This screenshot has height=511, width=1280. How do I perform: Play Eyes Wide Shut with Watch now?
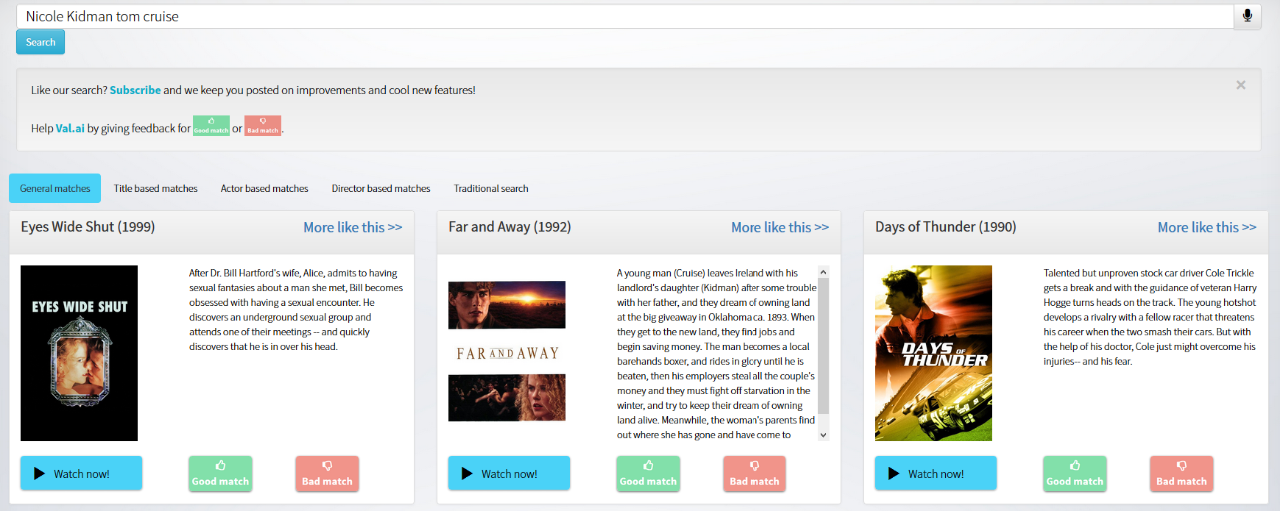81,473
